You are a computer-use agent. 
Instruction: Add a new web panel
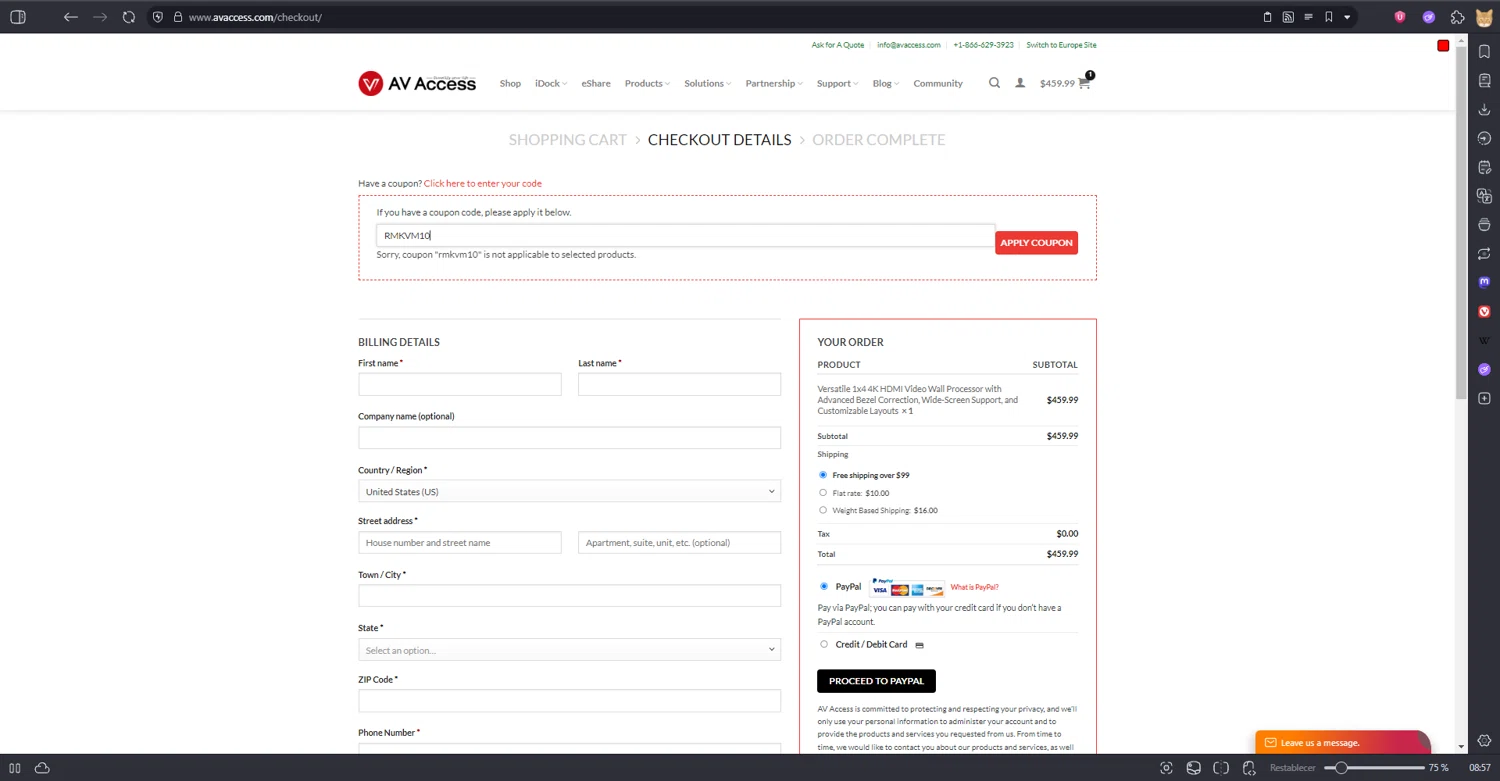click(1484, 399)
